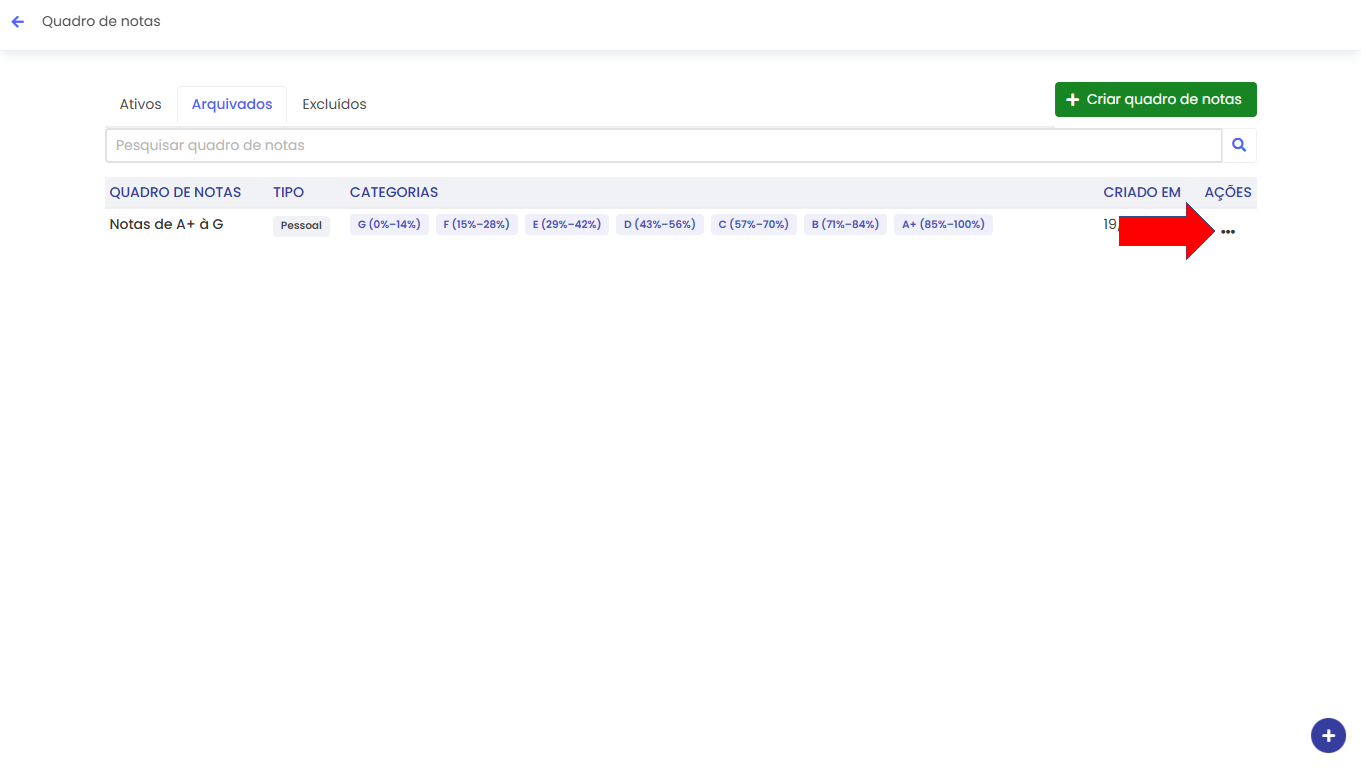Click the E (29%-42%) category tag
This screenshot has height=768, width=1366.
(566, 224)
